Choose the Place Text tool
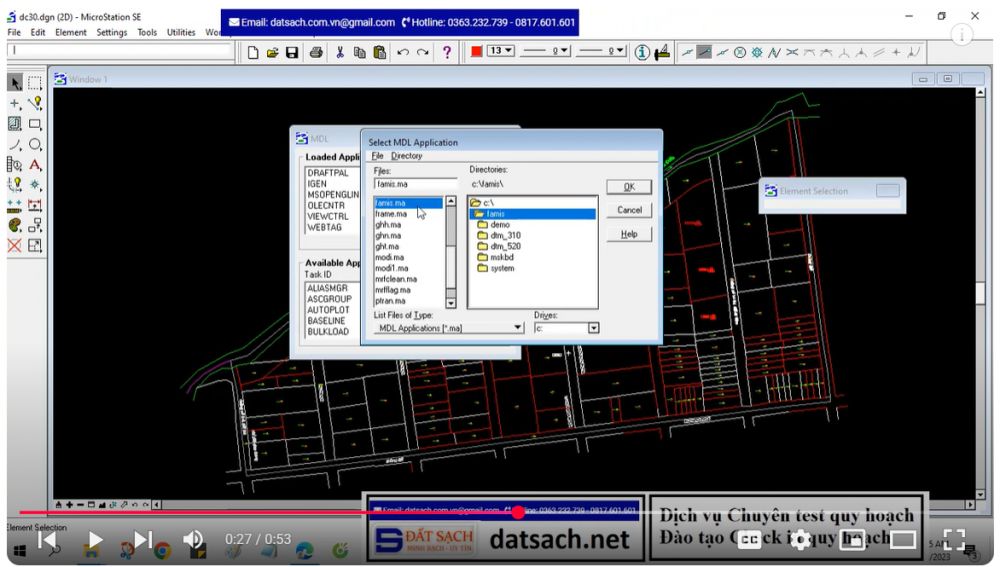This screenshot has height=567, width=1000. [x=35, y=165]
